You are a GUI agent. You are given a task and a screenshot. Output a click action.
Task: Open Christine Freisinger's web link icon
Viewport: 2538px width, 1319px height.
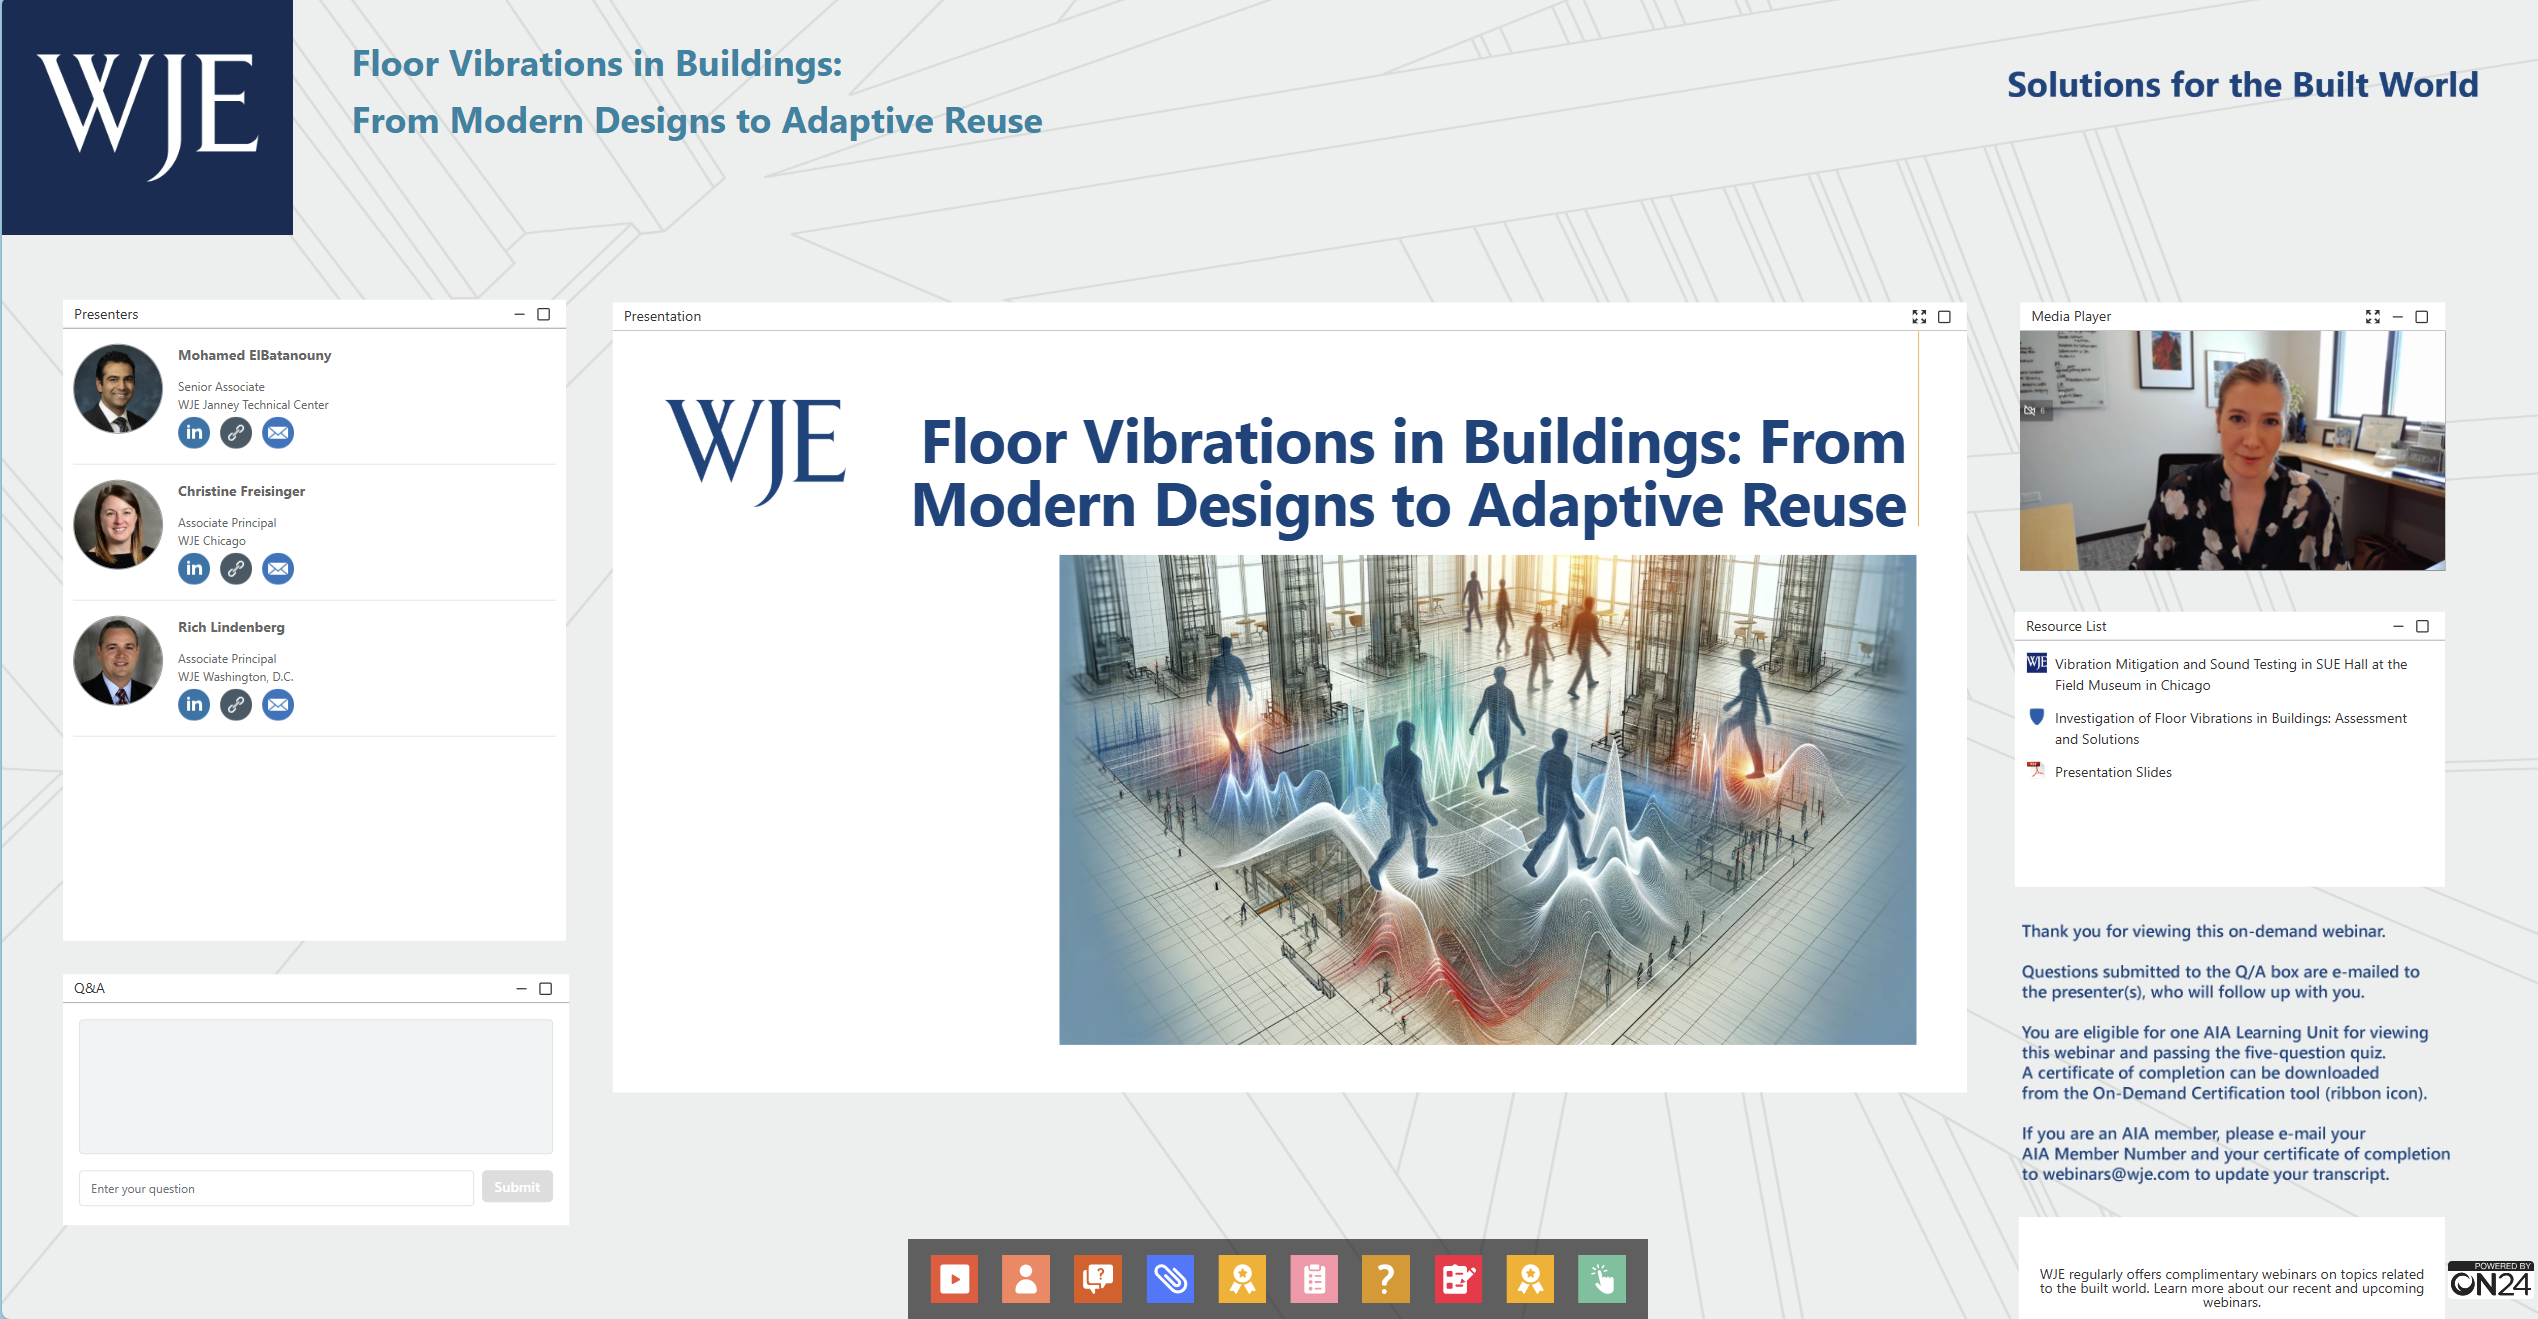pyautogui.click(x=236, y=569)
